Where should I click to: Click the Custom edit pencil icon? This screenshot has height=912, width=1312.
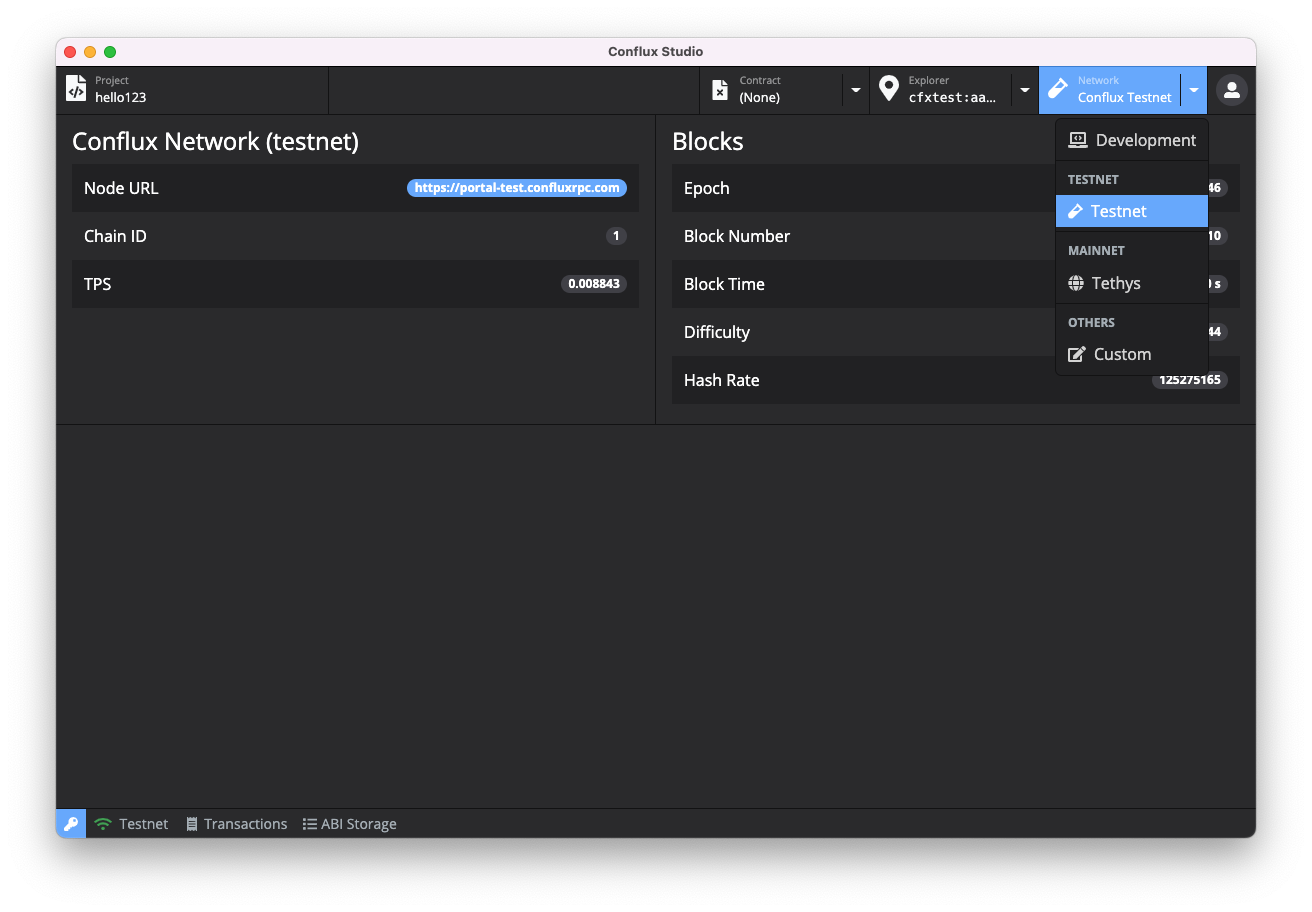click(1077, 354)
